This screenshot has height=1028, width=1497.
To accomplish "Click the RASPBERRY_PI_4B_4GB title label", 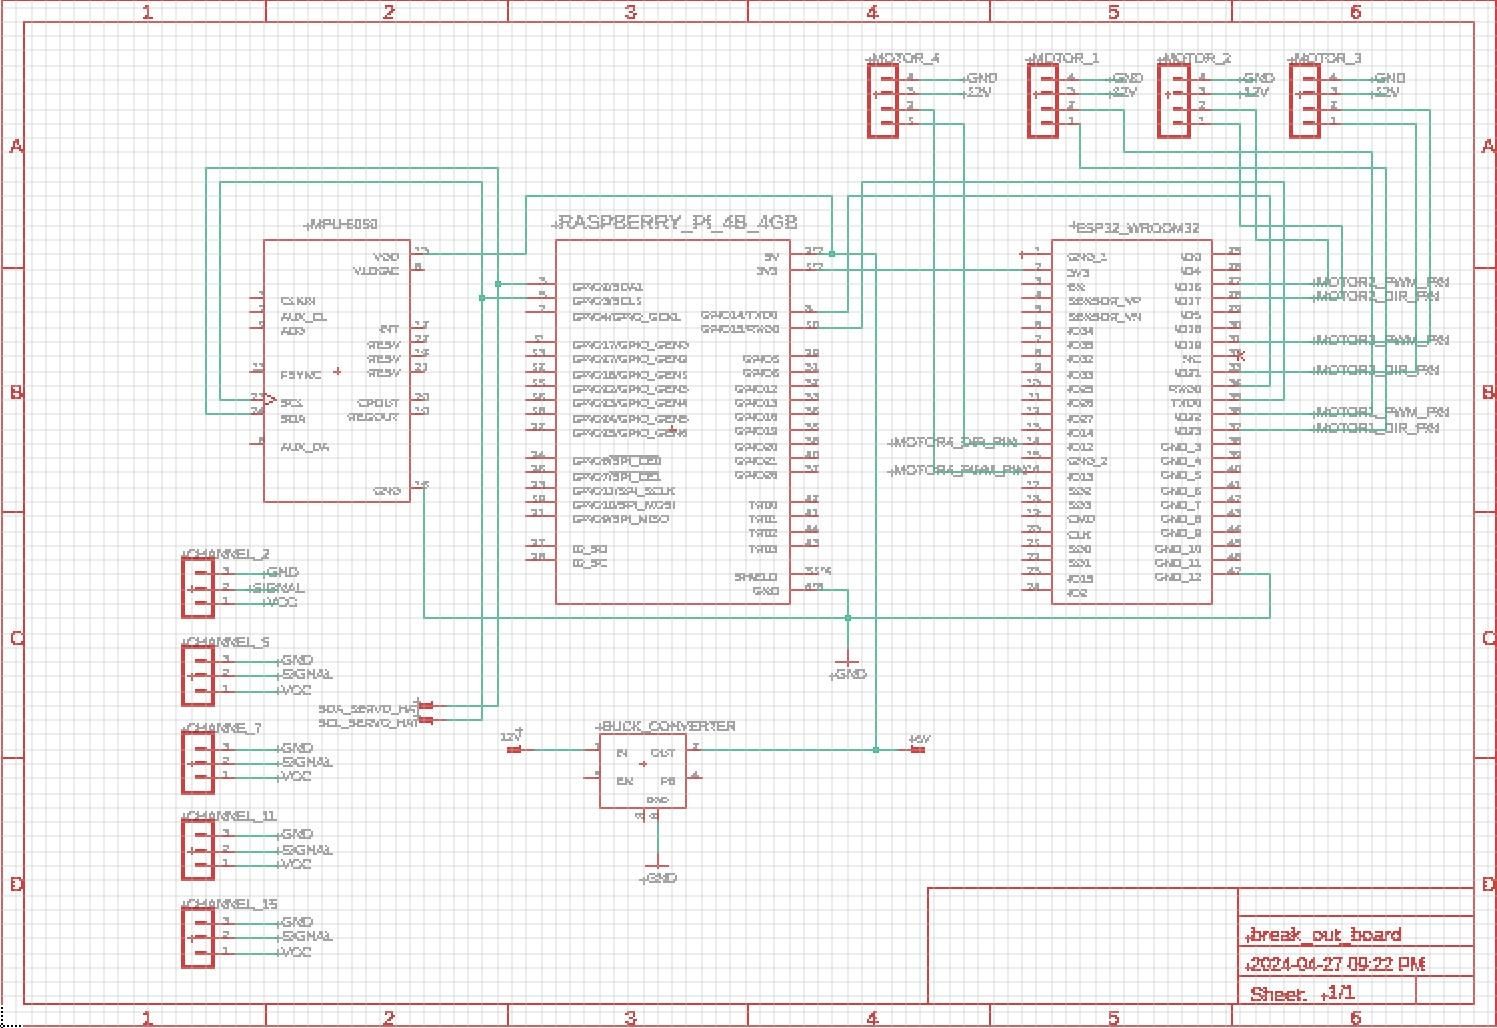I will click(x=676, y=222).
